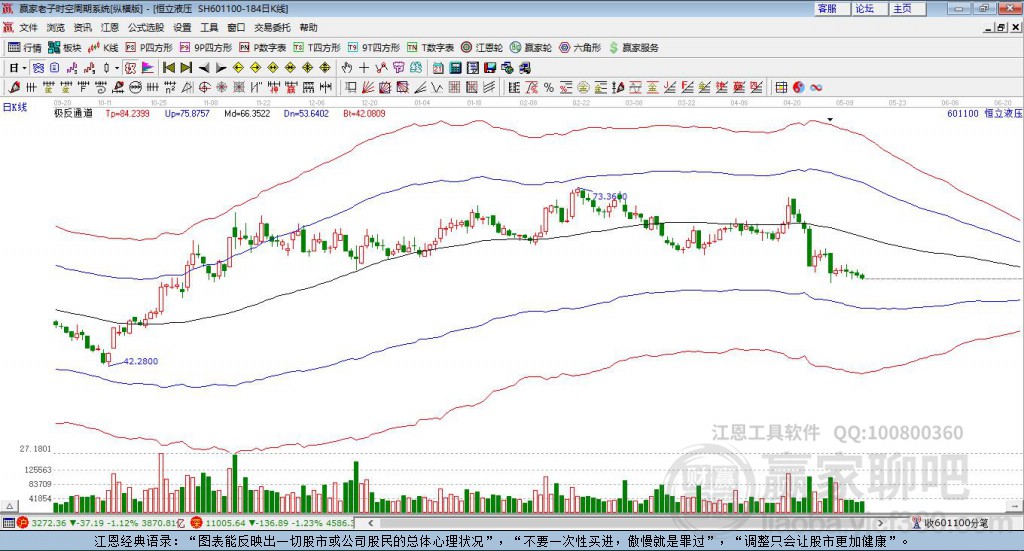Open the 六角形 hexagon tool
The image size is (1024, 551).
coord(580,48)
